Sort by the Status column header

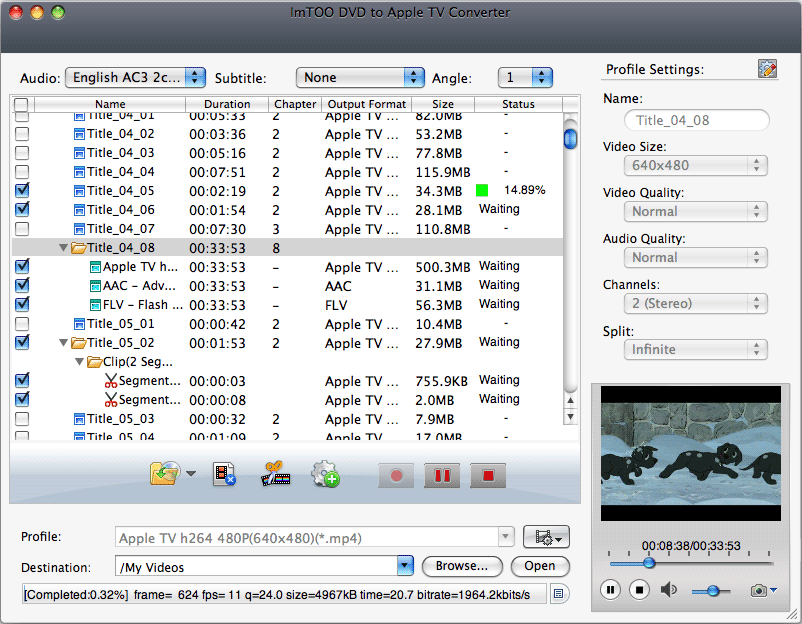pos(518,104)
